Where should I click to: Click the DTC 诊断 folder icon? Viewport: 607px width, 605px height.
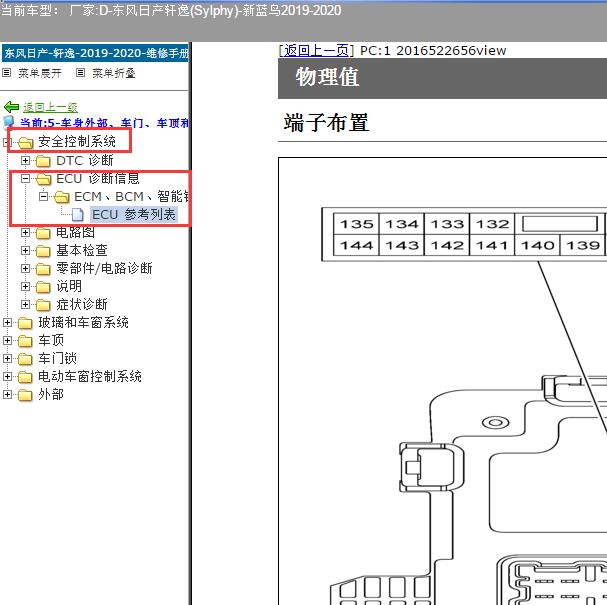pyautogui.click(x=43, y=161)
